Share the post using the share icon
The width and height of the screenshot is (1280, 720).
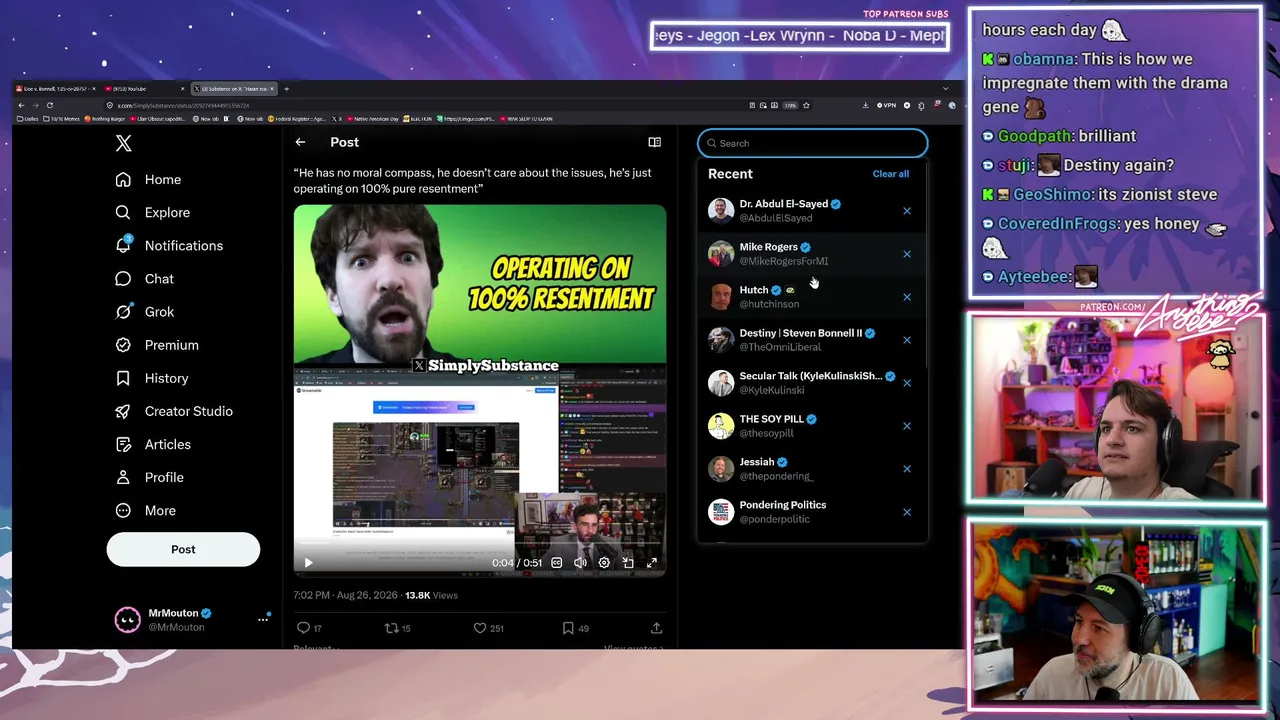pos(656,628)
